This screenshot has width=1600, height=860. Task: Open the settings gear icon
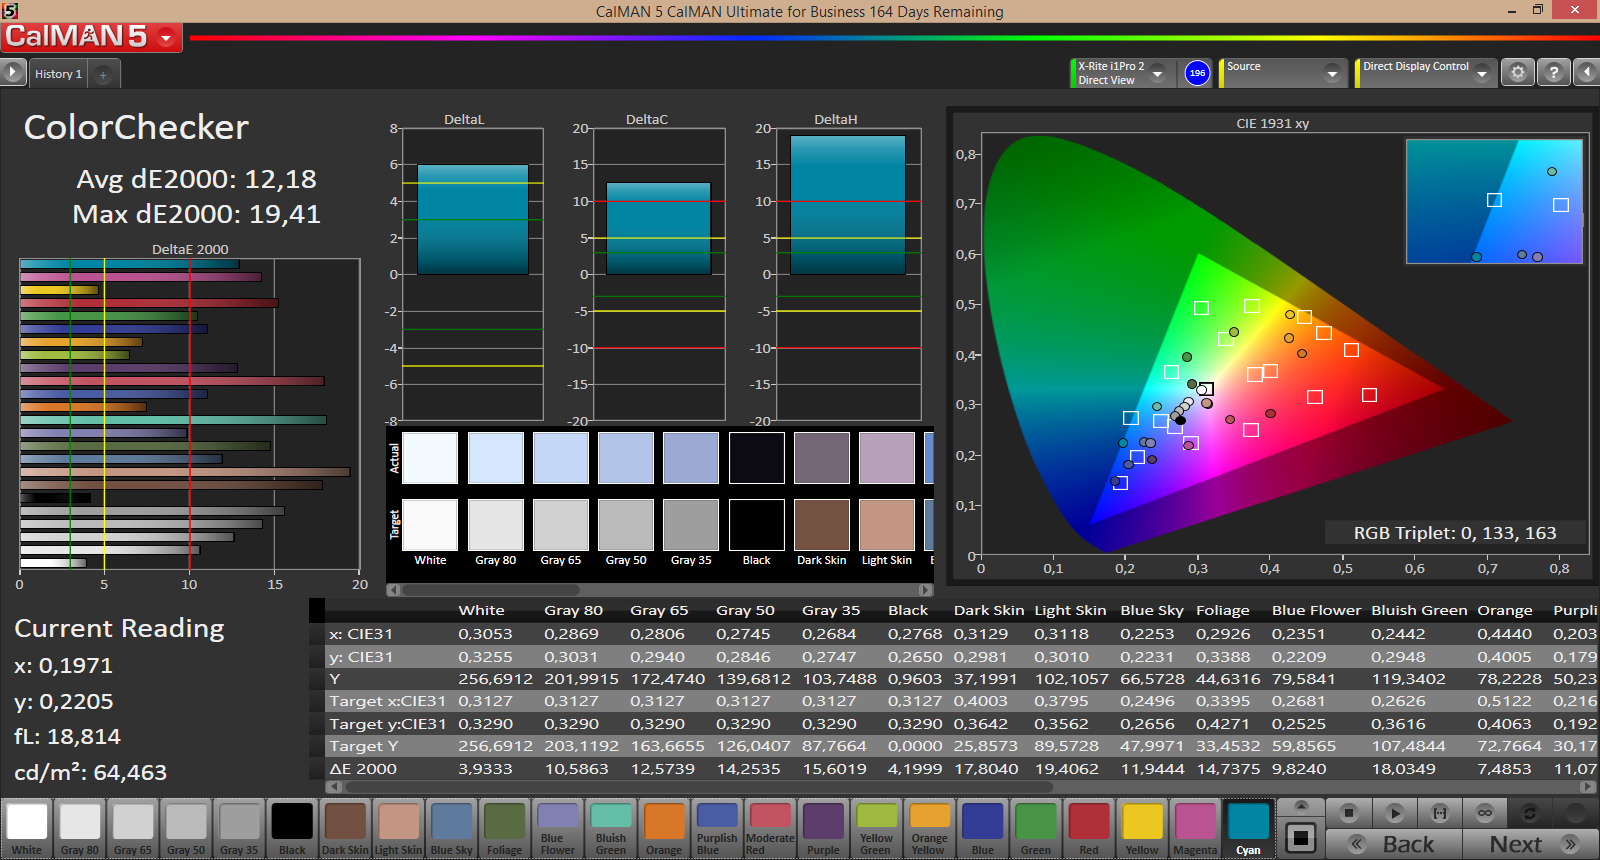1518,73
